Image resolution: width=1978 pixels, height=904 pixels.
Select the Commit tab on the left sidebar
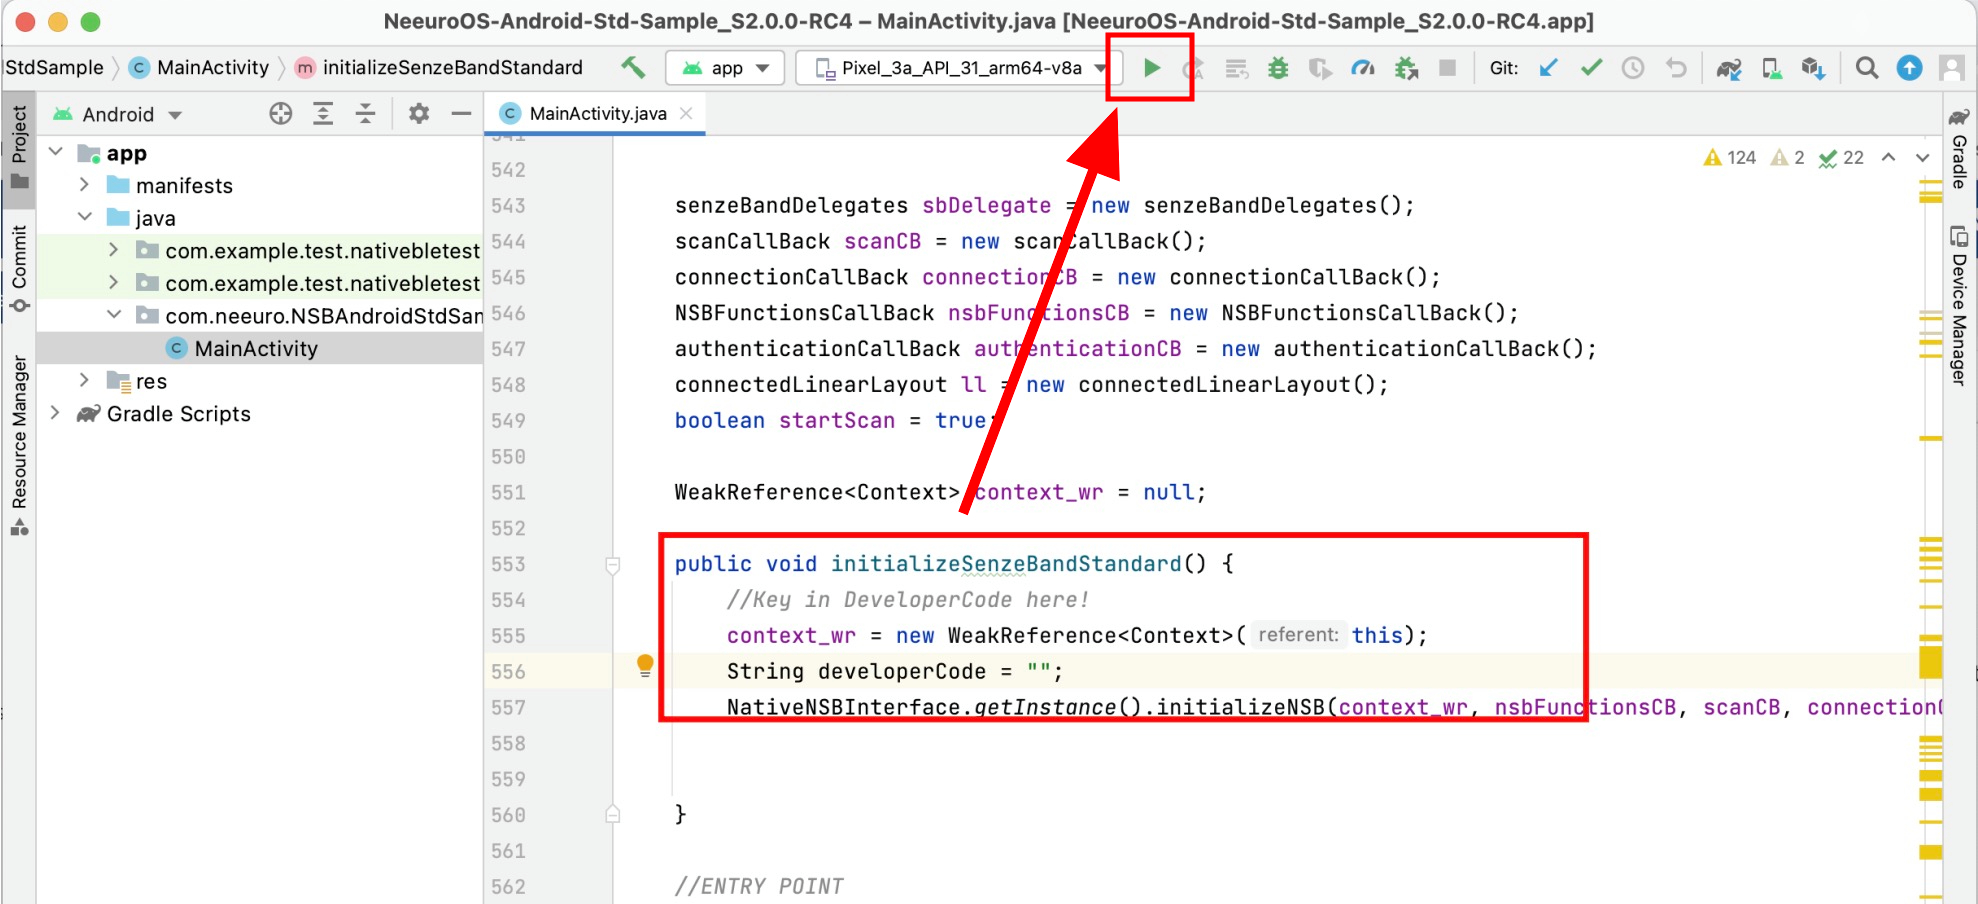tap(18, 265)
